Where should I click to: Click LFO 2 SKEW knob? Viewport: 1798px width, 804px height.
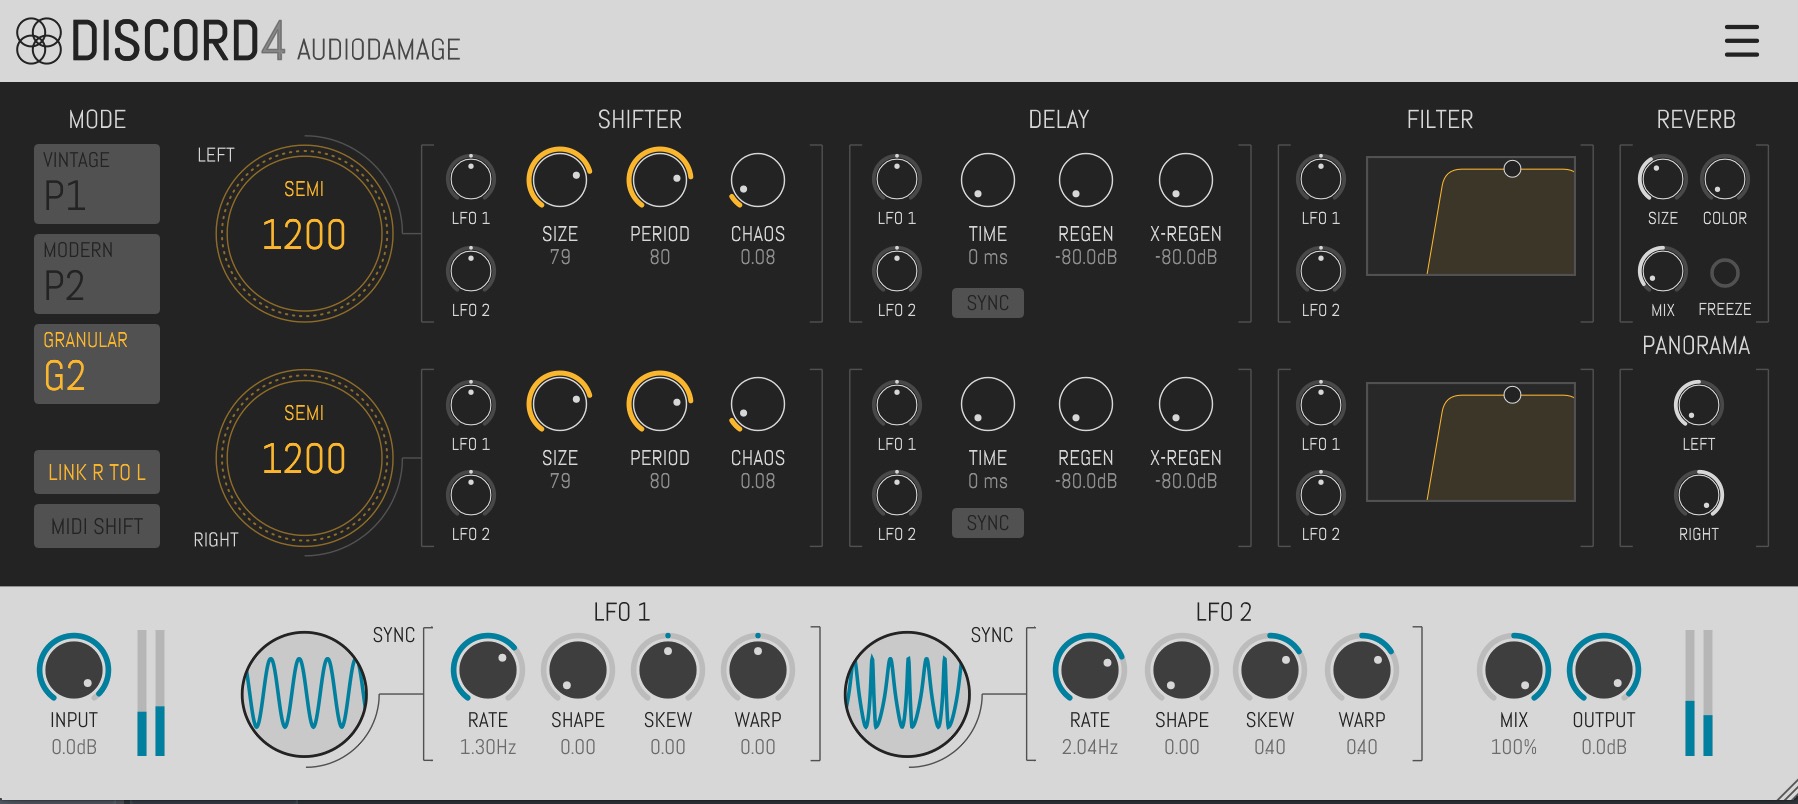(1270, 669)
